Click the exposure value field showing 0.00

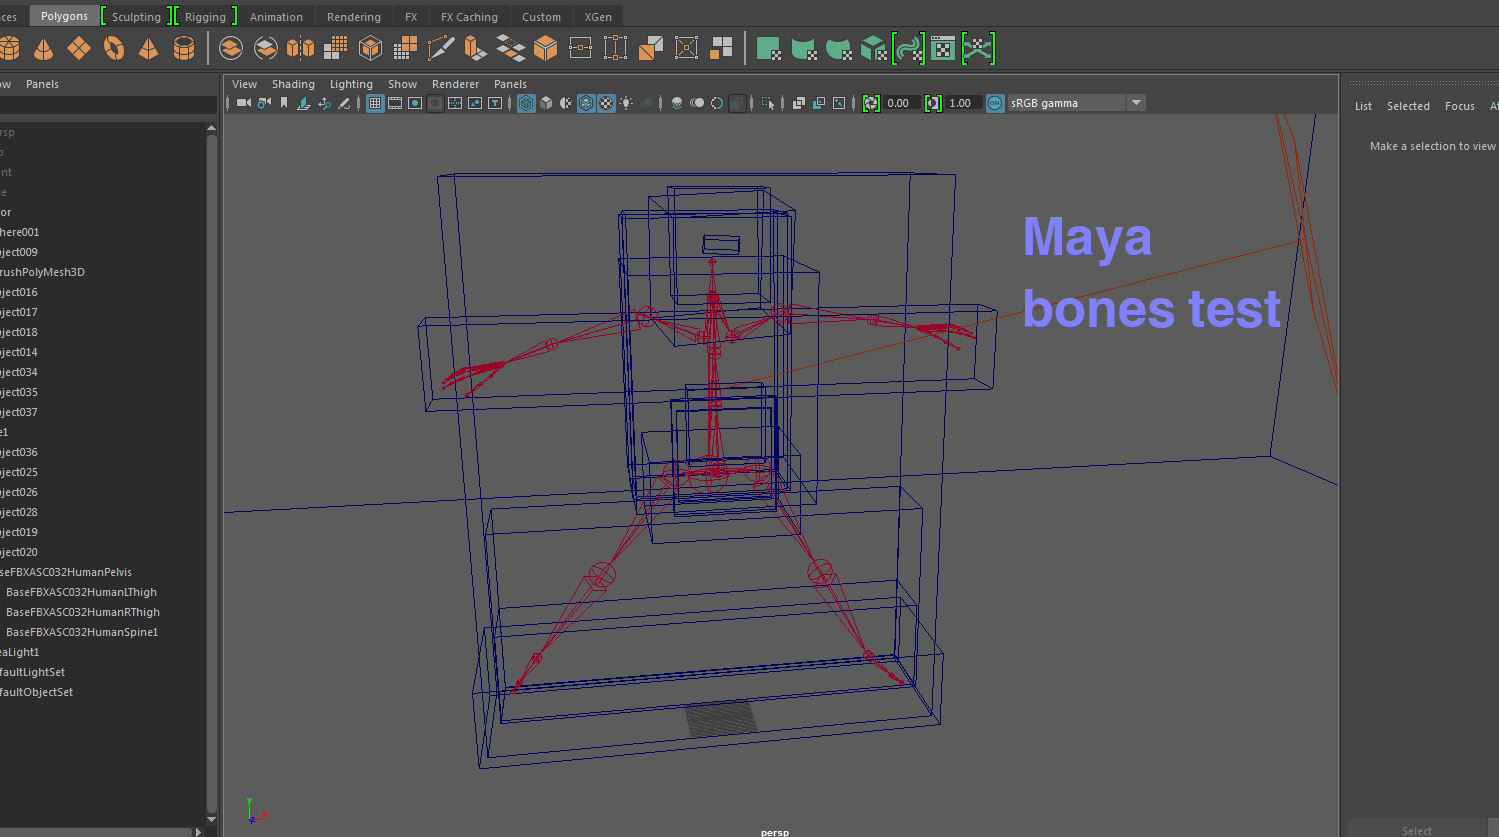pos(901,103)
